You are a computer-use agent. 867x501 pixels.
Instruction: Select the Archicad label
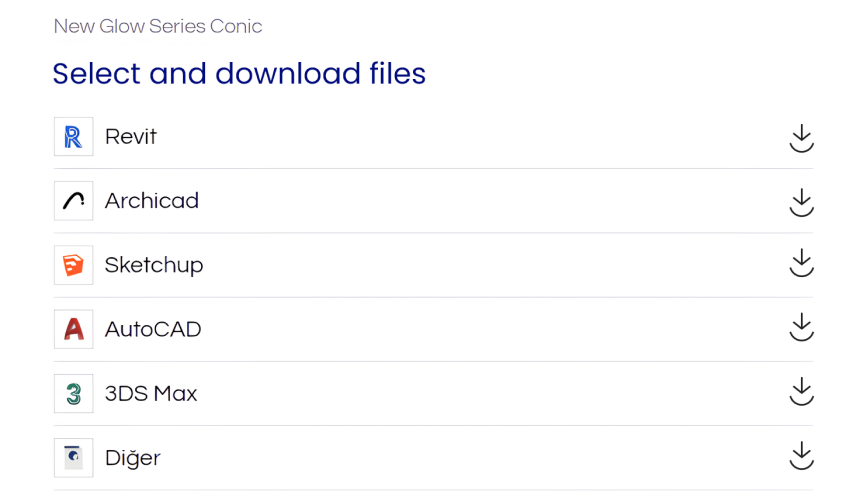pyautogui.click(x=152, y=201)
